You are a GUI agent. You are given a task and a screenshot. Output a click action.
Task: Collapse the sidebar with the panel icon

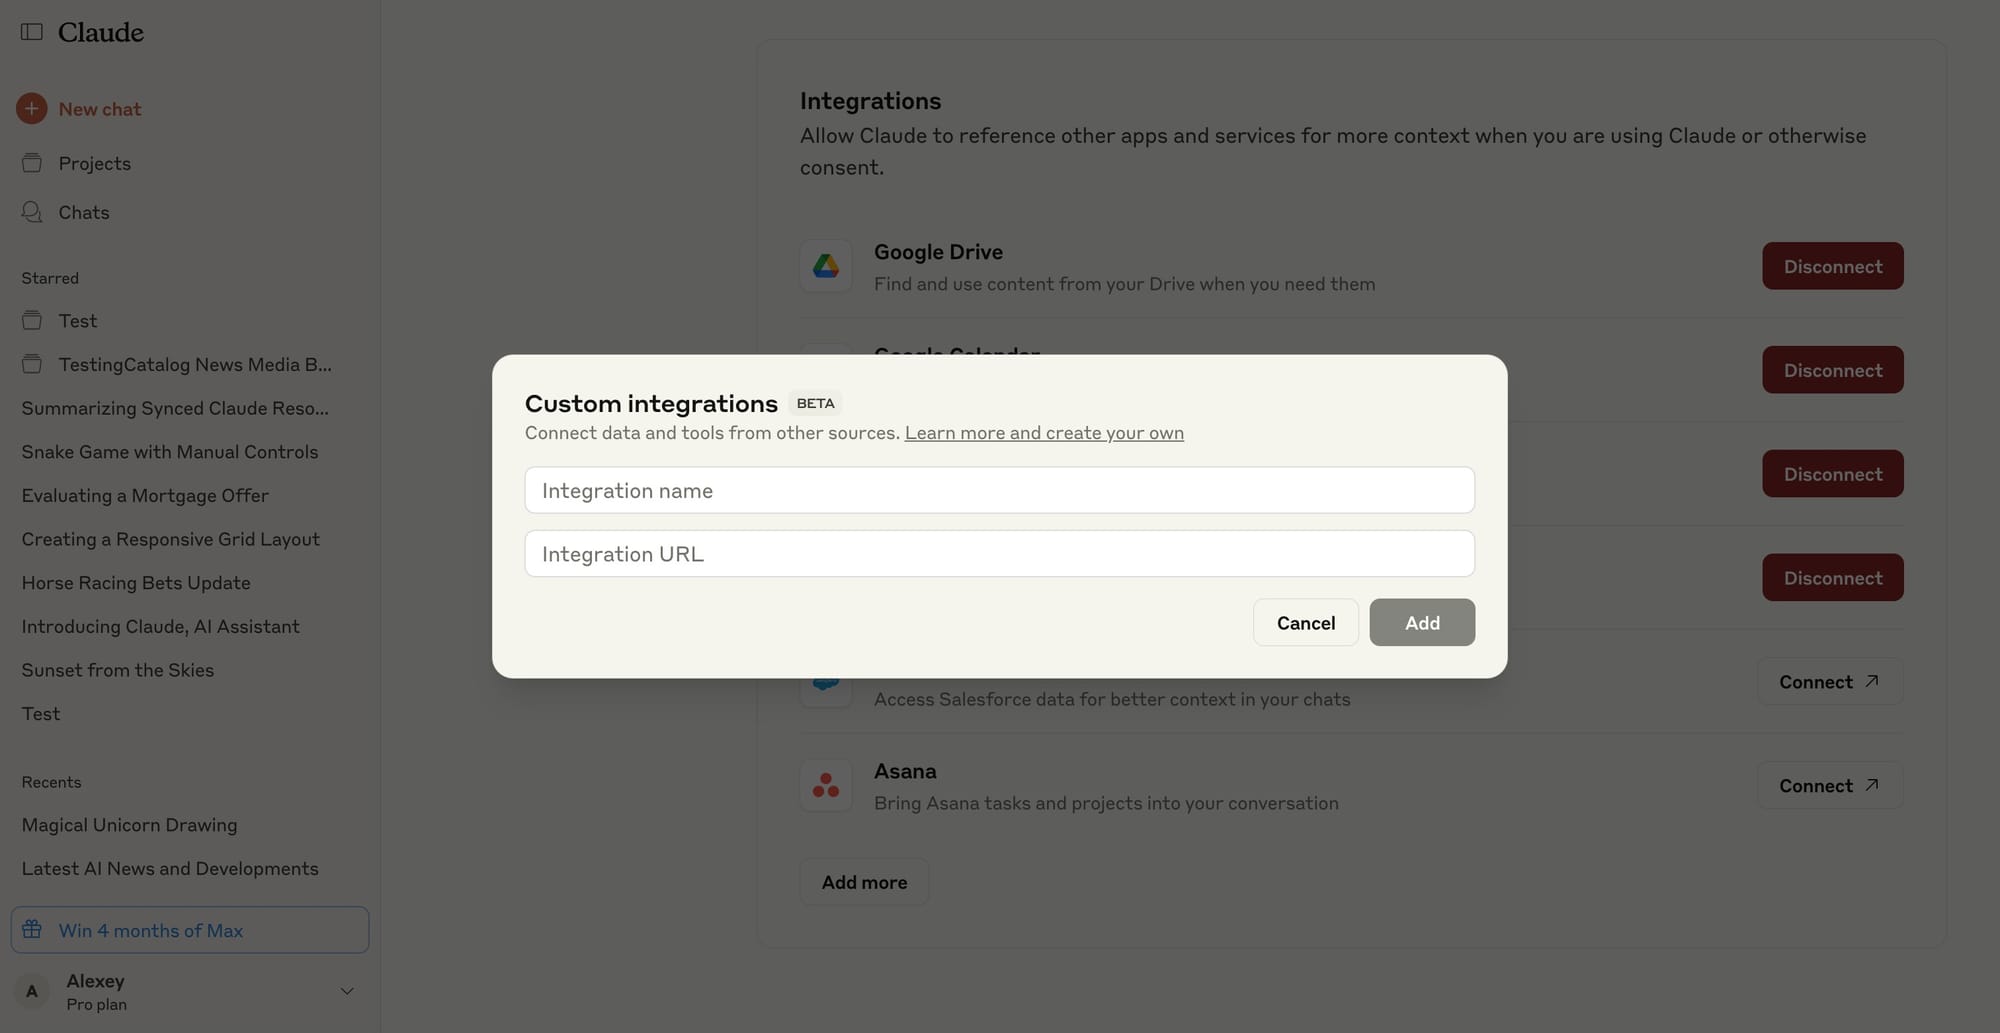32,32
